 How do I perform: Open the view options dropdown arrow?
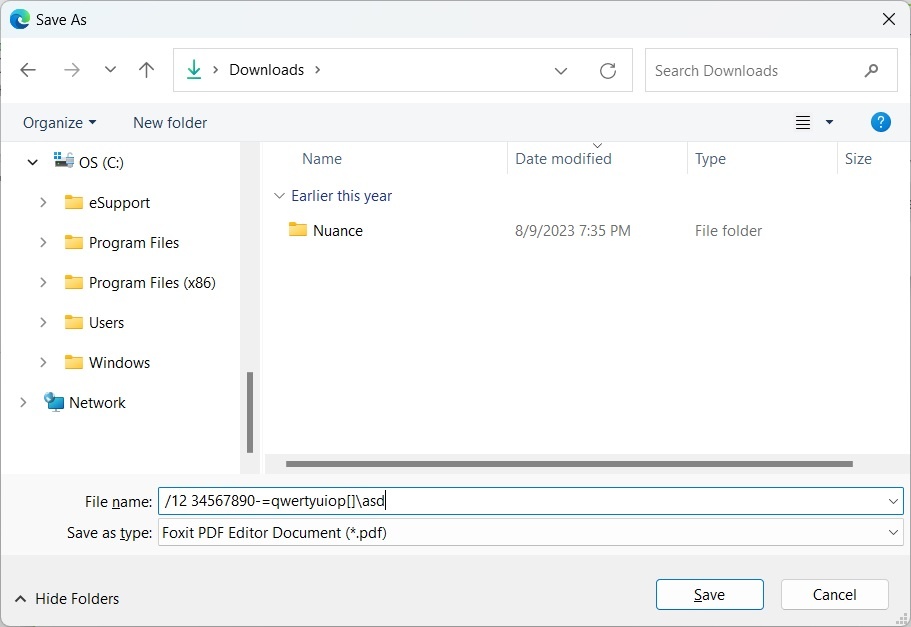(x=829, y=122)
